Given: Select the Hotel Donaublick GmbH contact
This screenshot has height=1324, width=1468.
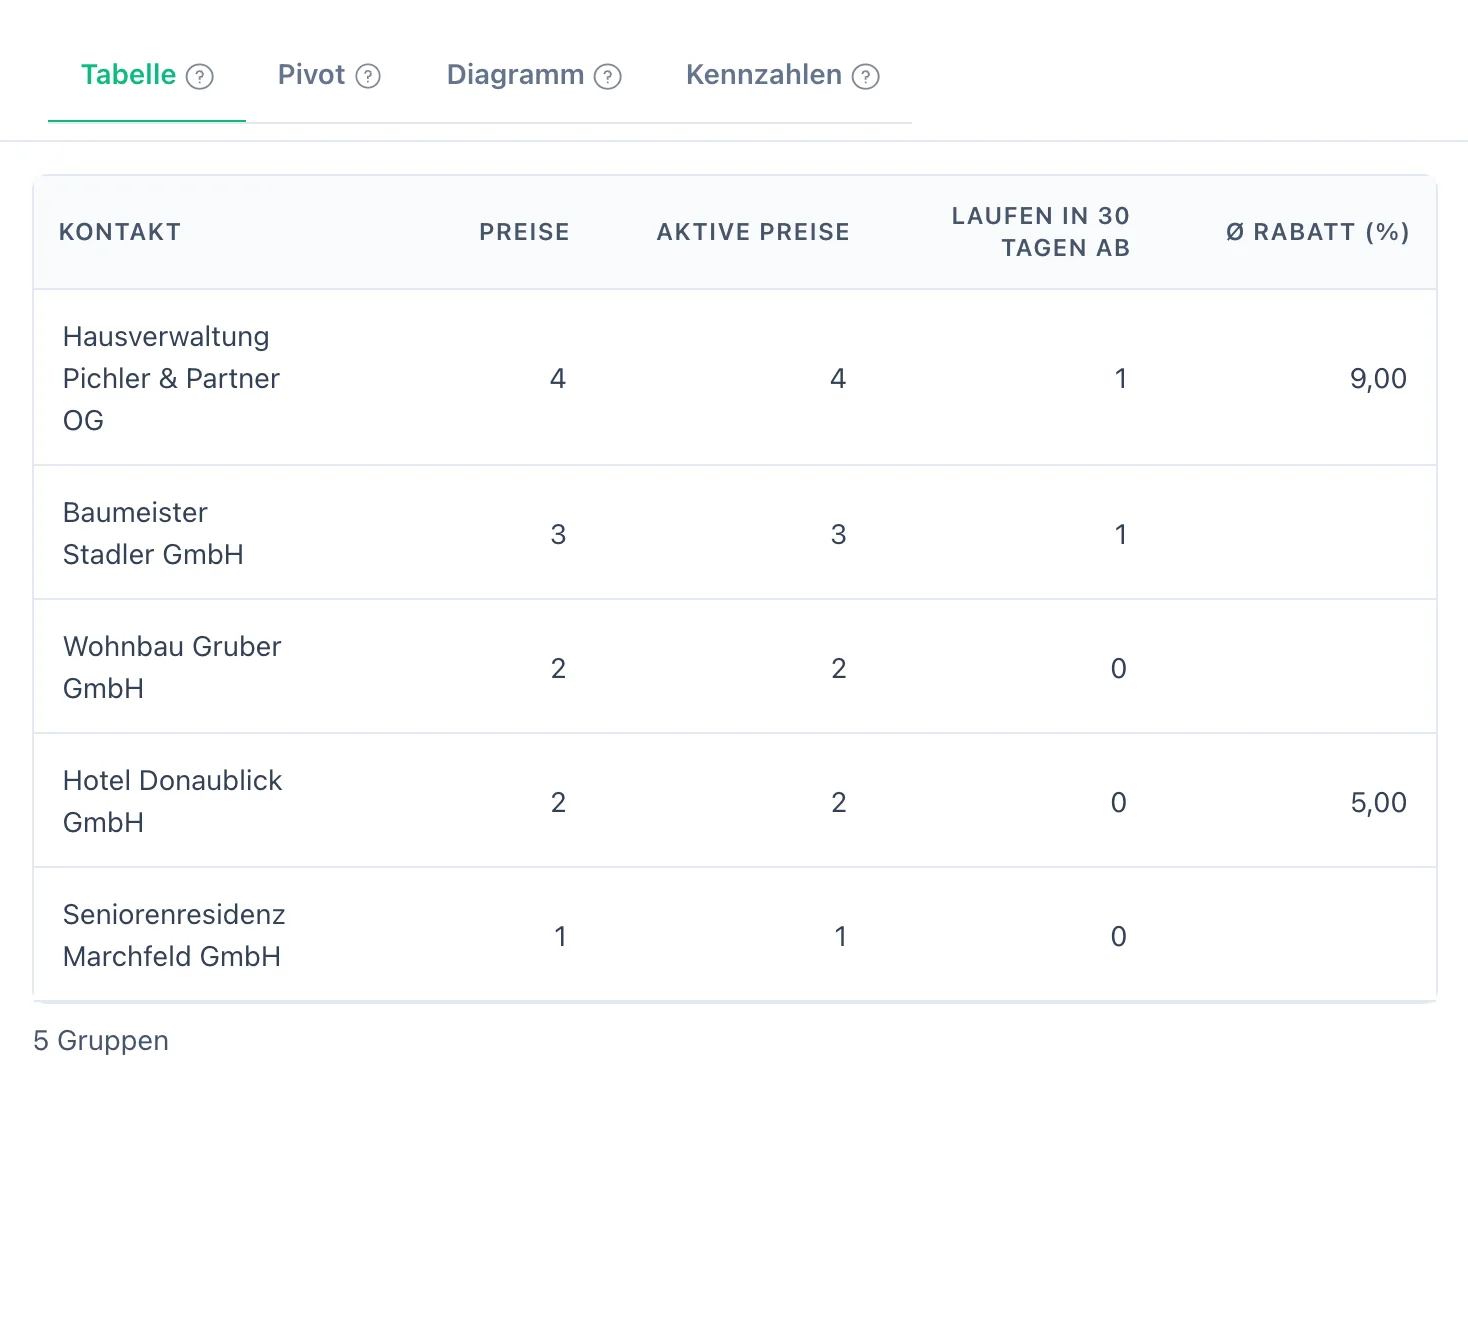Looking at the screenshot, I should 172,801.
